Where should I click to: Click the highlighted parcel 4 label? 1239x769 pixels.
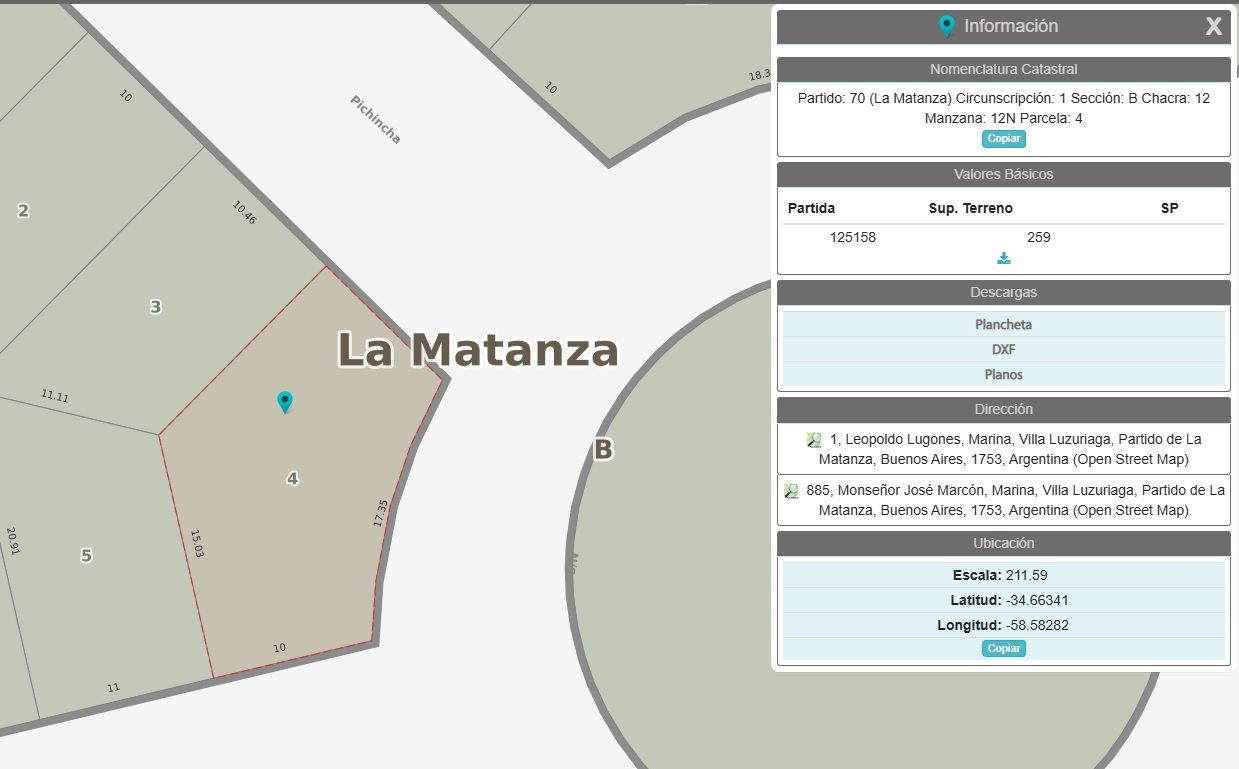click(292, 479)
